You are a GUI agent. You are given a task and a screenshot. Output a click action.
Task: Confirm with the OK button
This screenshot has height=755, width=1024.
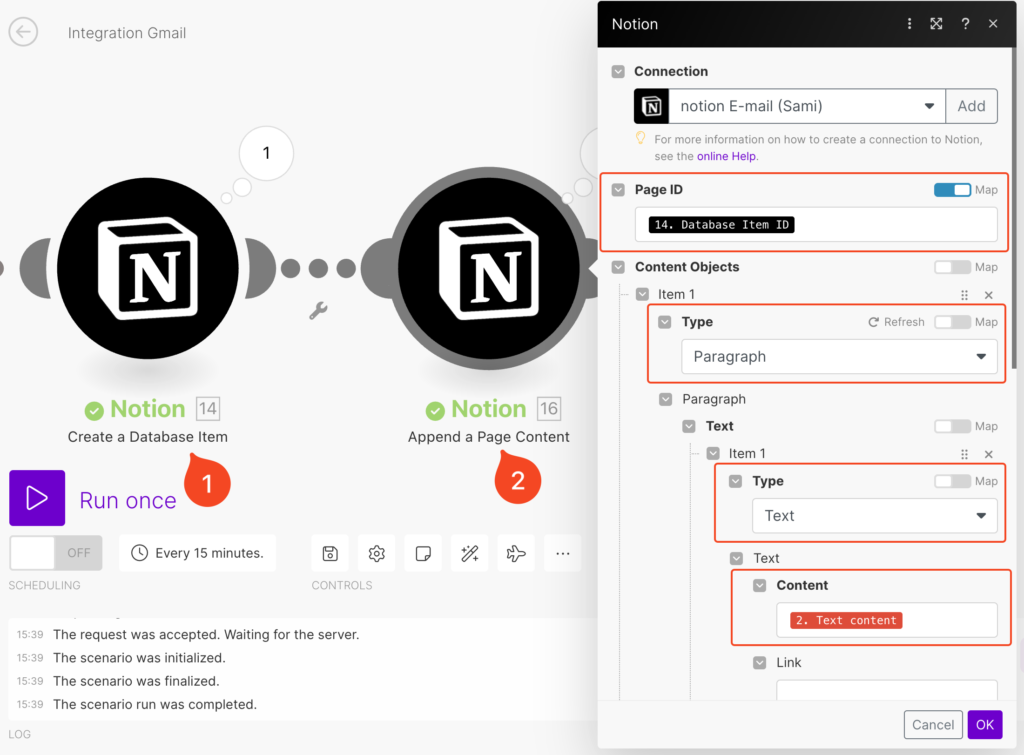pos(985,724)
